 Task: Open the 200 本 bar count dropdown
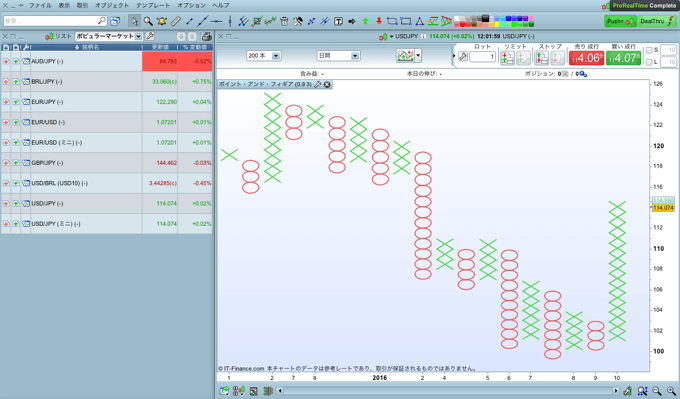pyautogui.click(x=264, y=56)
